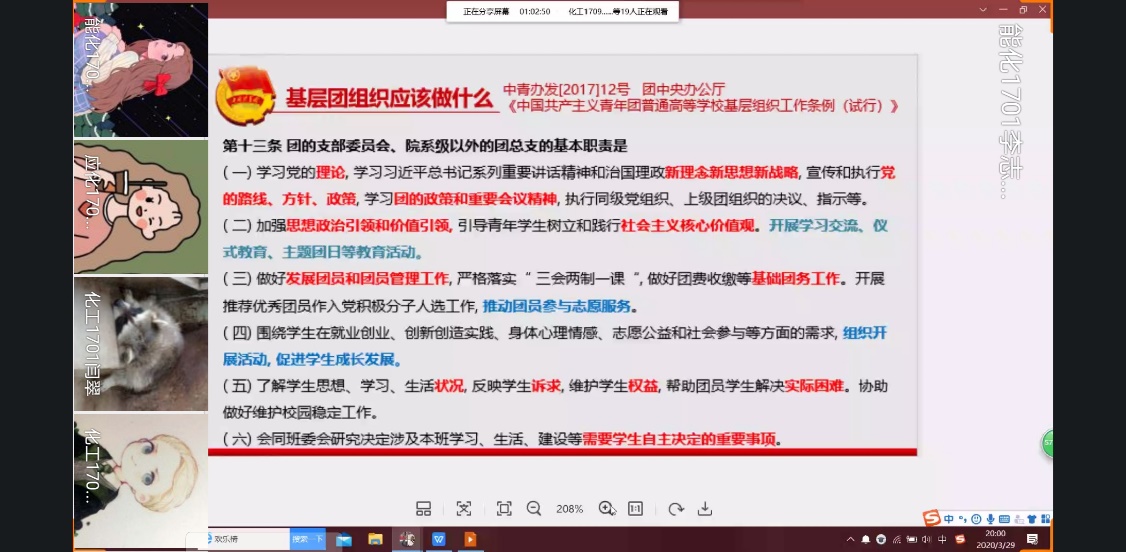Click the 搜索一下 search button

click(307, 539)
